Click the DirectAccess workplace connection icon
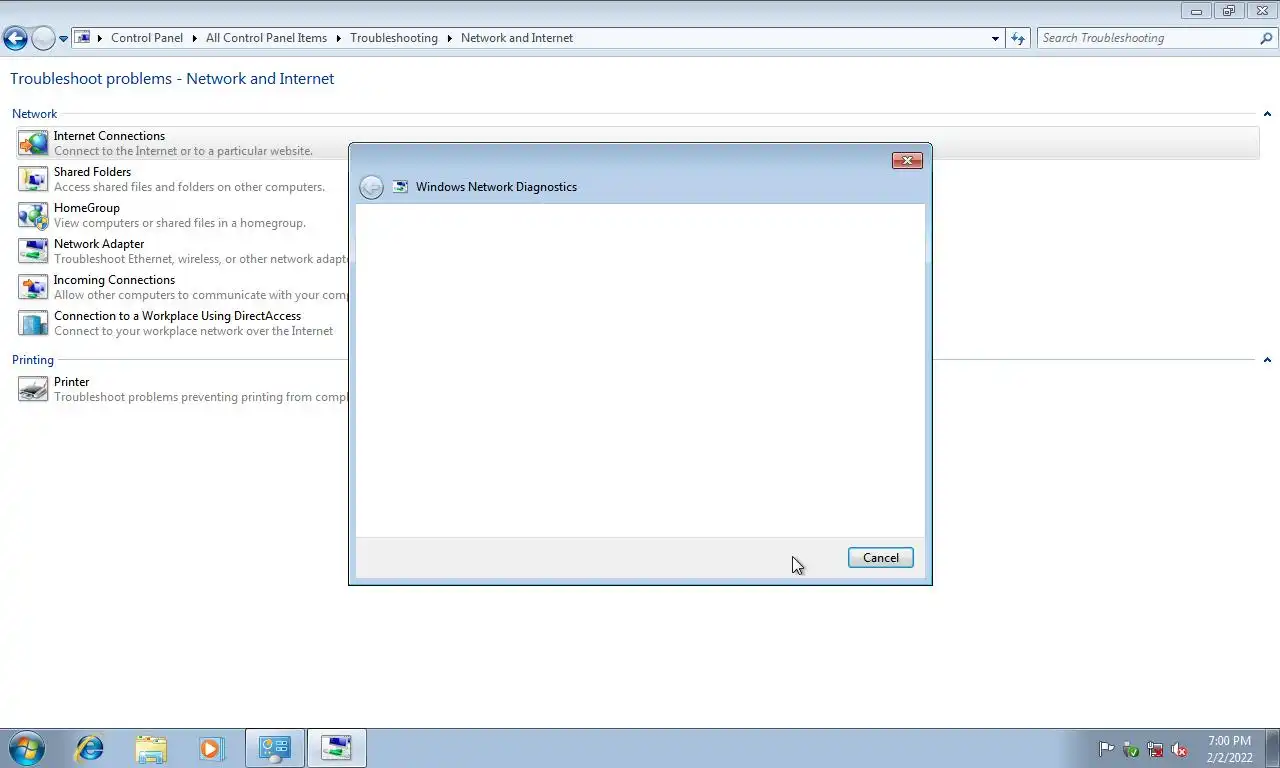 point(33,323)
